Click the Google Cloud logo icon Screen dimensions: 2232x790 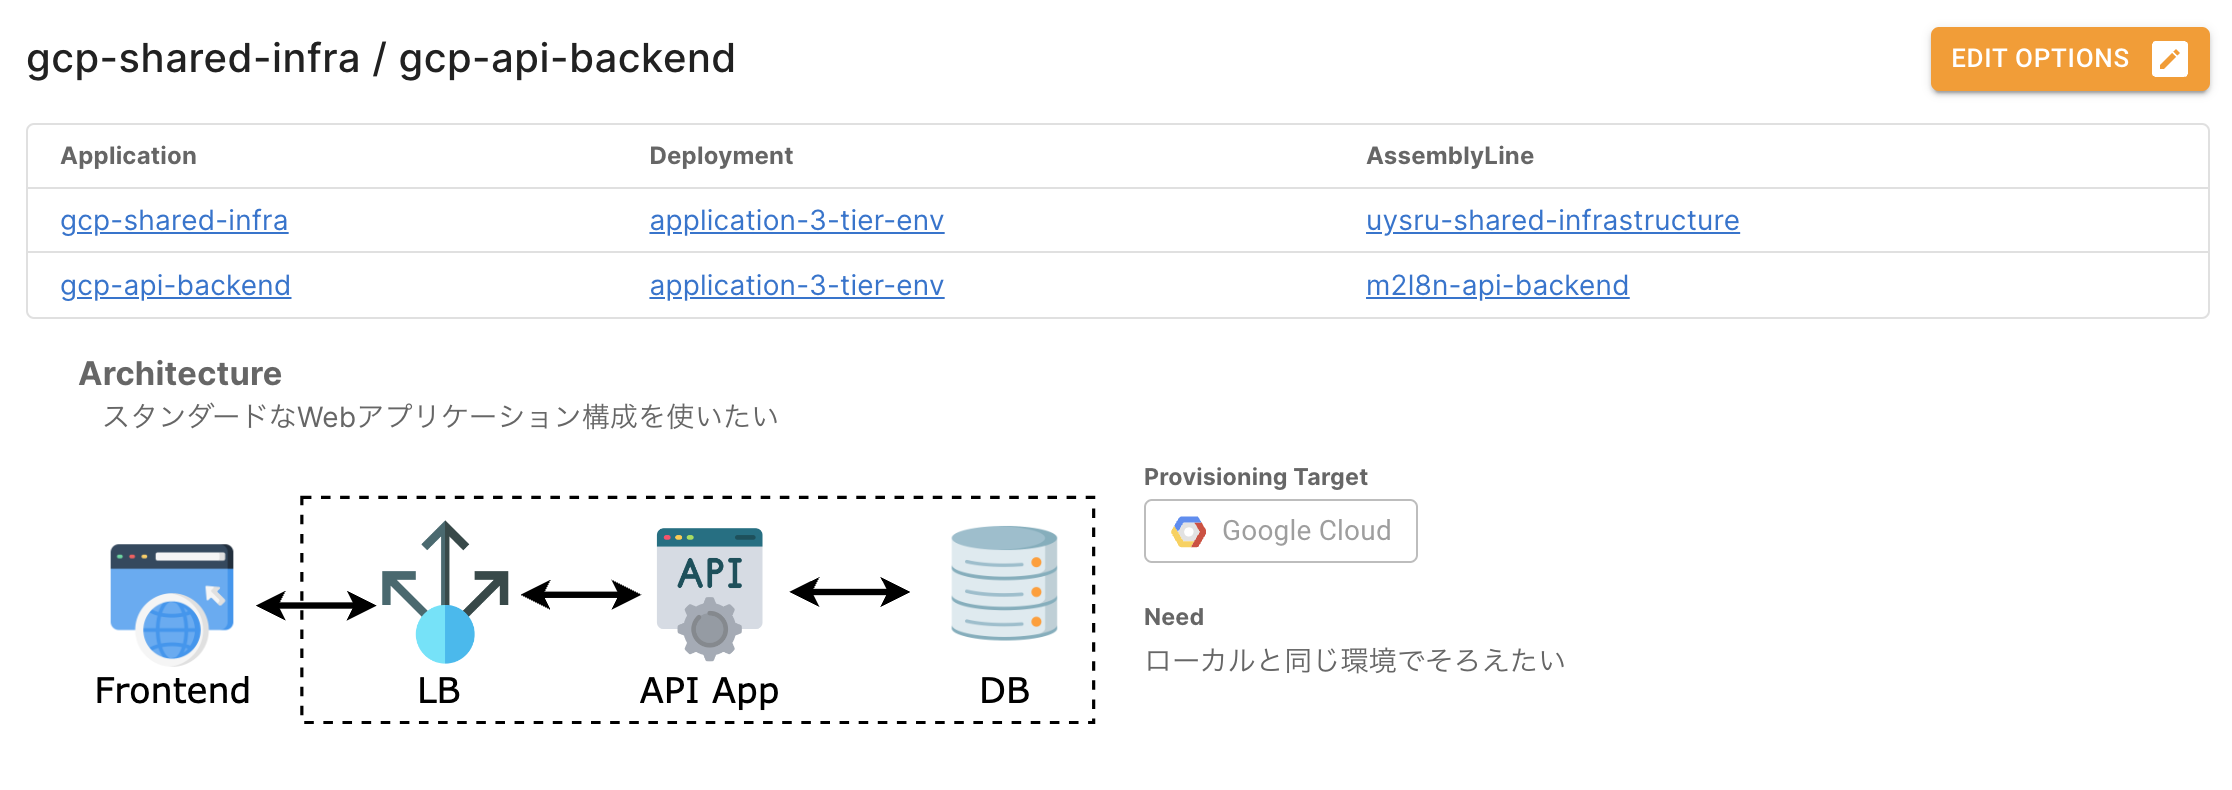coord(1189,531)
